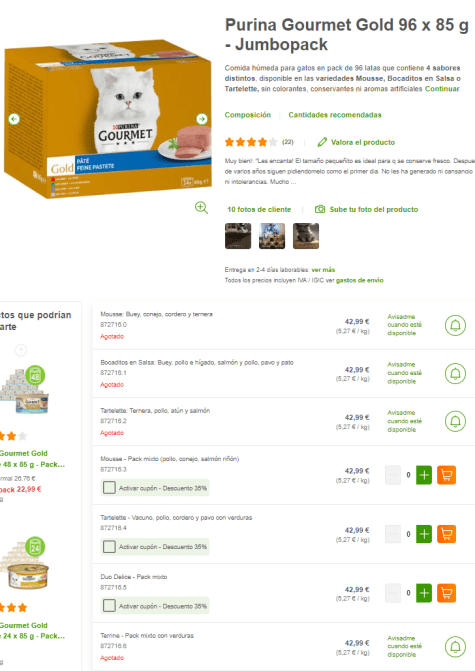Click notify bell for Bocaditos en Salsa
Viewport: 475px width, 671px height.
[x=455, y=373]
